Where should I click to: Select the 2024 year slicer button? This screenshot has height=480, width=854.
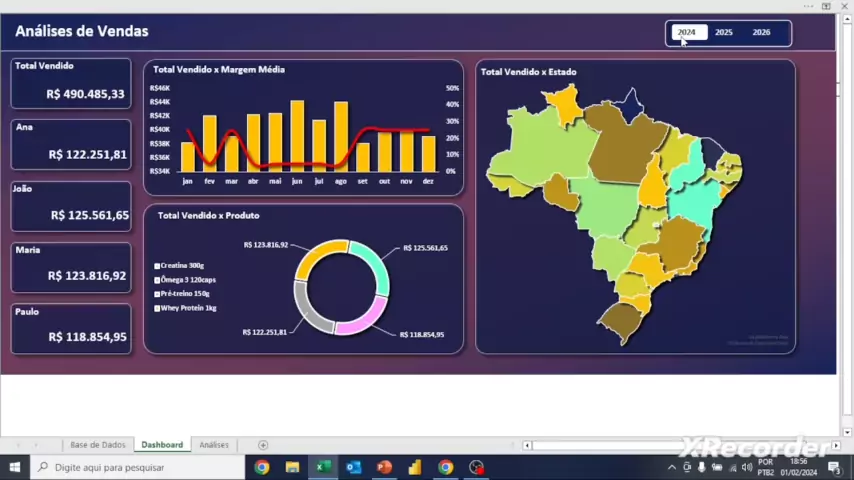tap(687, 32)
